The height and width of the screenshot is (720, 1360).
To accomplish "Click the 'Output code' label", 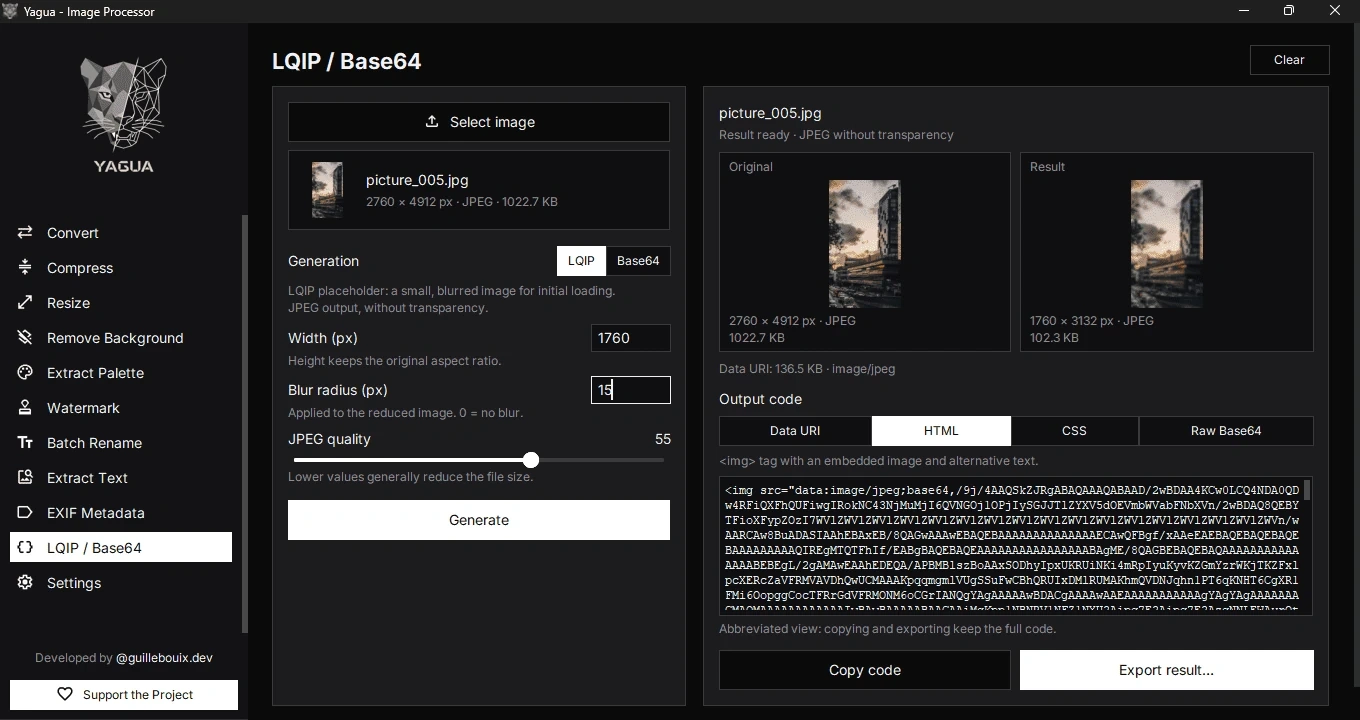I will pos(760,399).
